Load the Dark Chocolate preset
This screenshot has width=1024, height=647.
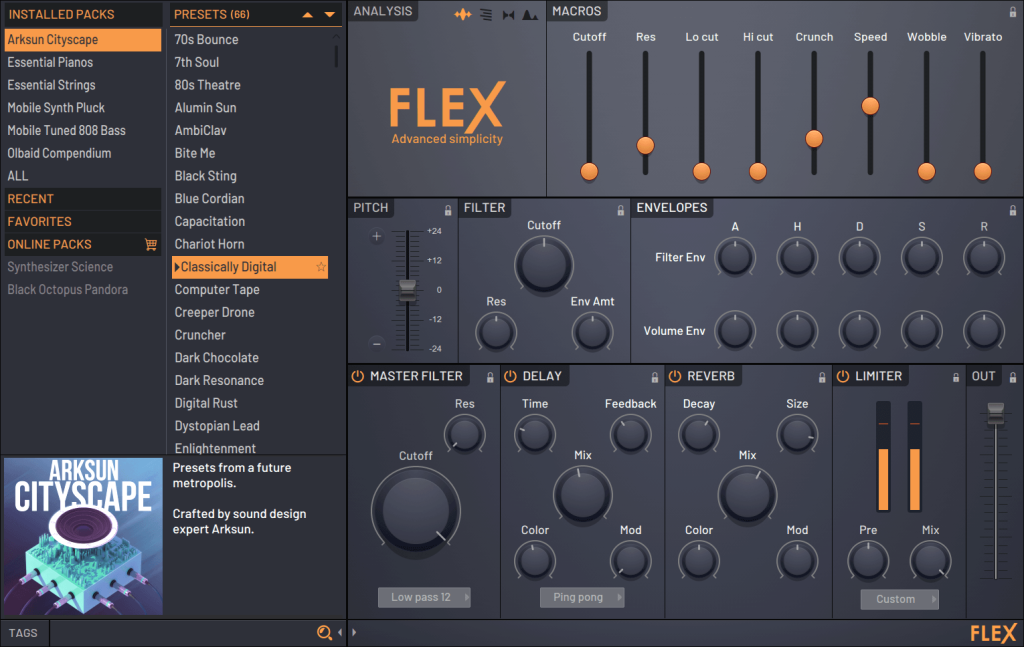(217, 358)
